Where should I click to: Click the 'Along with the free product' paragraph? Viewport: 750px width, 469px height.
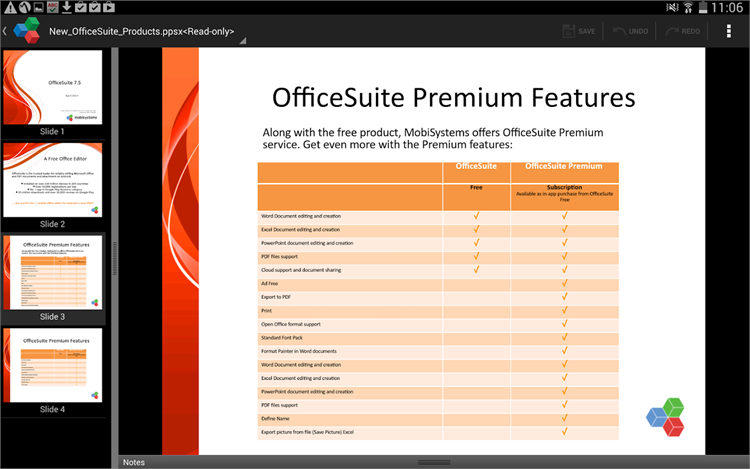(433, 139)
